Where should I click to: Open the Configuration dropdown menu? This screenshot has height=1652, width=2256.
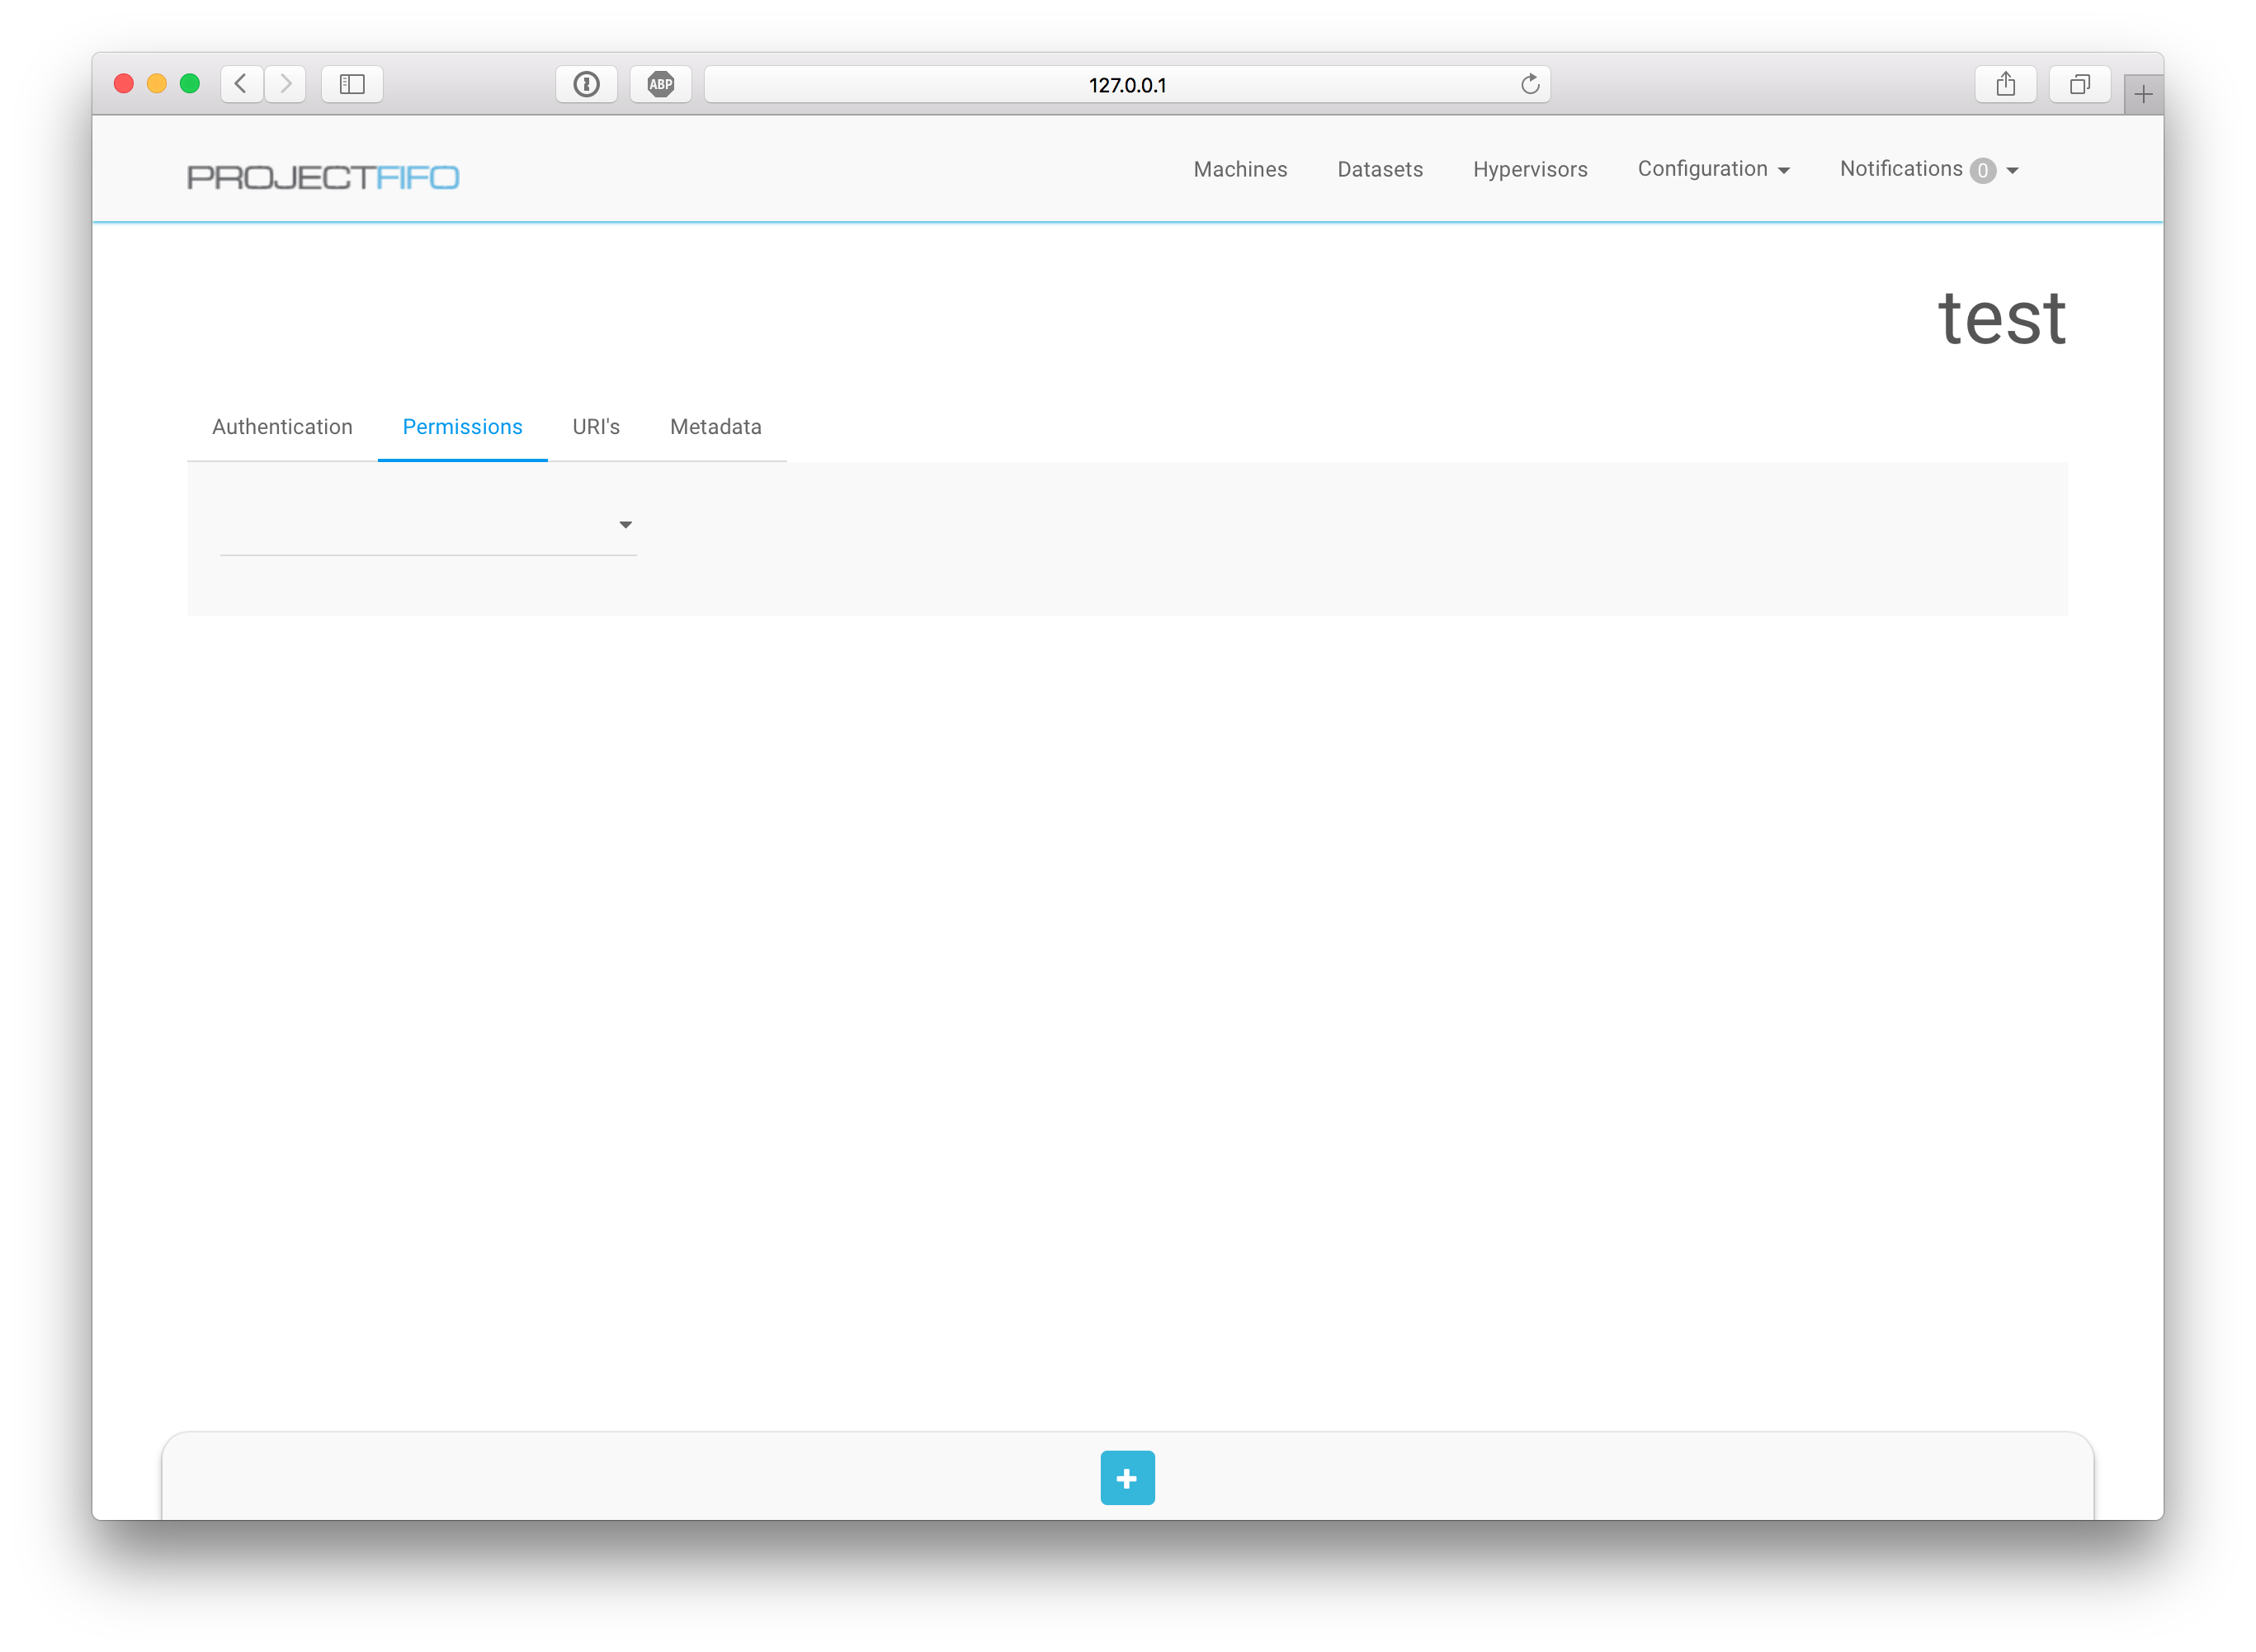click(x=1713, y=169)
